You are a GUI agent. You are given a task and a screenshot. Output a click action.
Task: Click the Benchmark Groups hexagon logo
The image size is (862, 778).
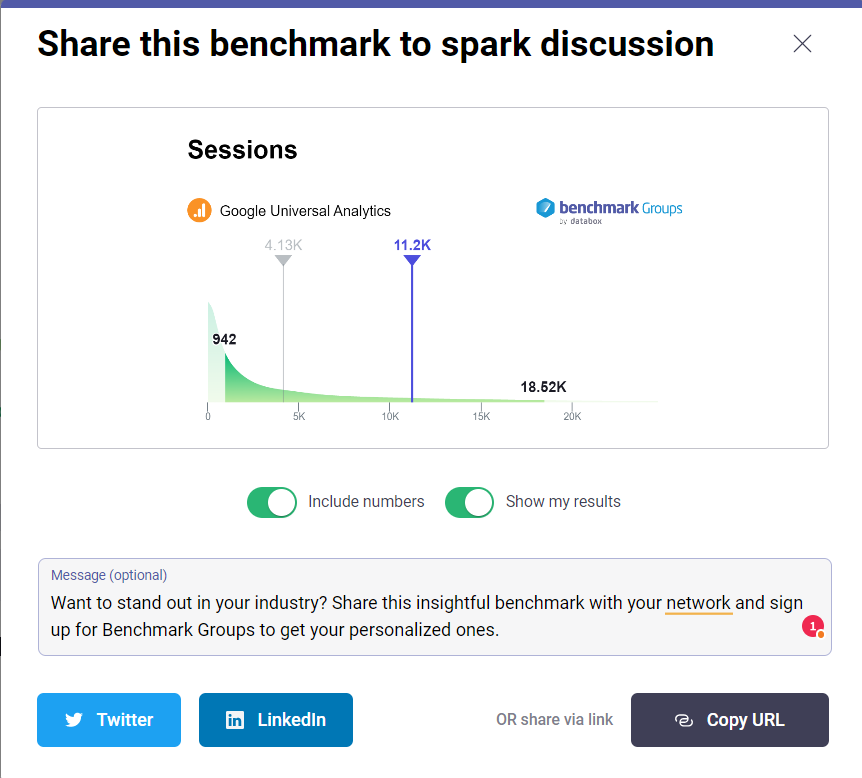pos(545,208)
